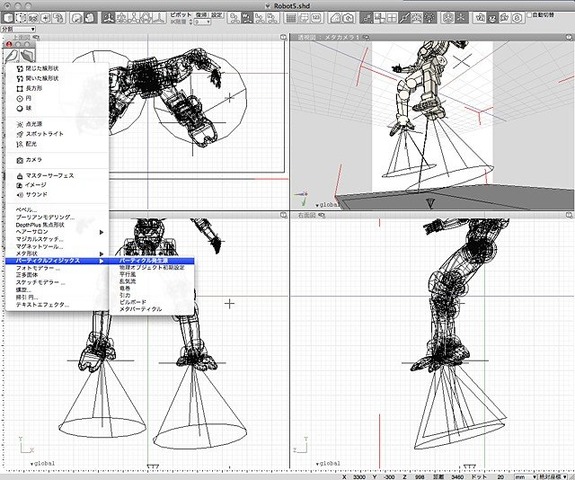Select 平行風 submenu item
Image resolution: width=575 pixels, height=480 pixels.
tap(152, 275)
